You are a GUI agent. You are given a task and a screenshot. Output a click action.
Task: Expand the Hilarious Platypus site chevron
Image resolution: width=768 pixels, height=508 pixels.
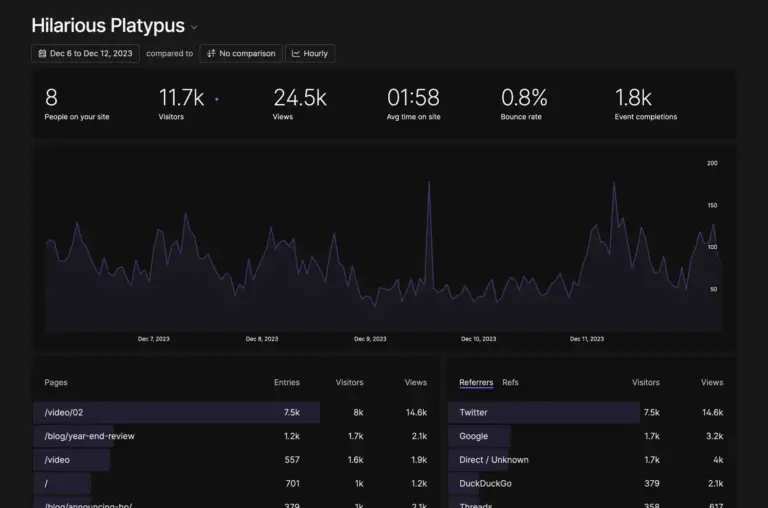(195, 28)
